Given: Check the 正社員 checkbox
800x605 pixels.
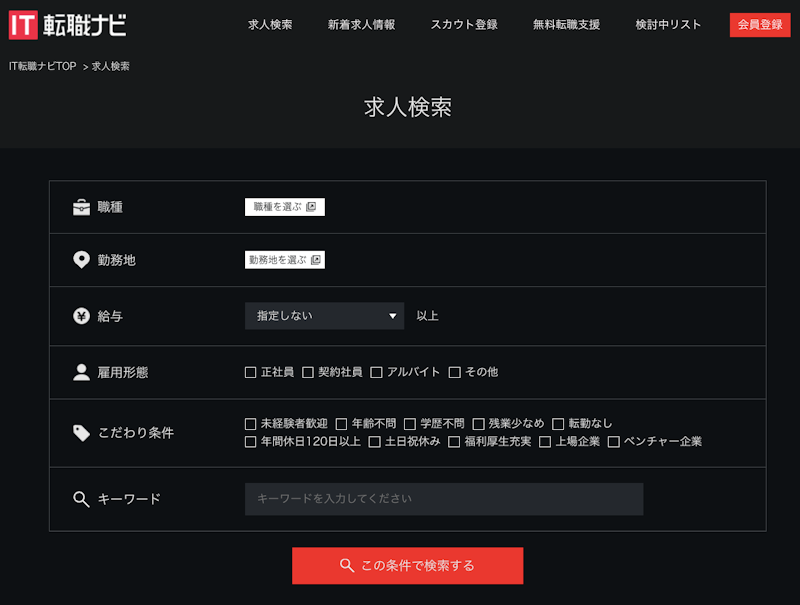Looking at the screenshot, I should 251,372.
